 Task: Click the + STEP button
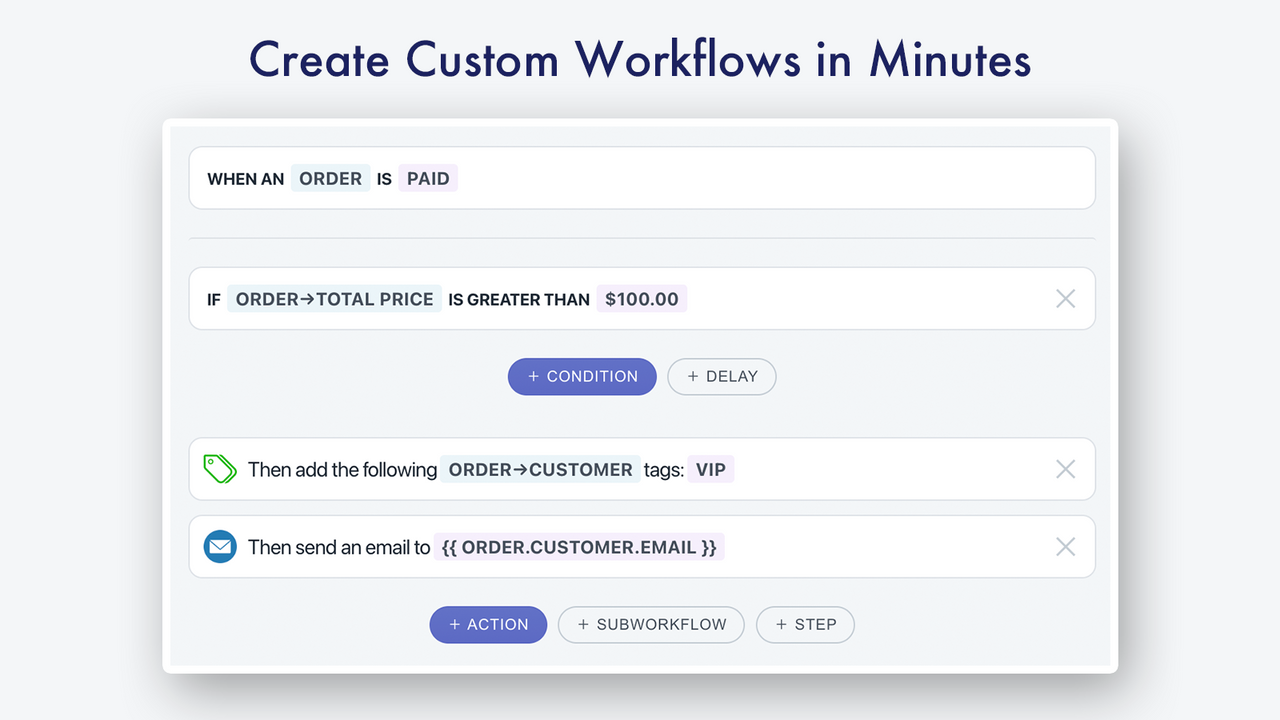(805, 624)
